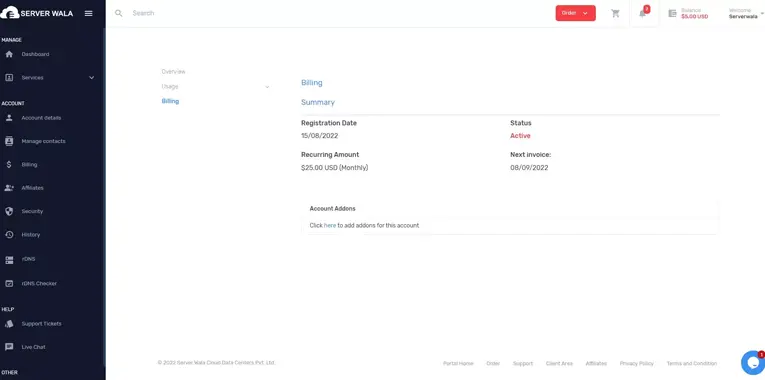
Task: Click the 08/09/2022 next invoice date
Action: click(x=529, y=168)
